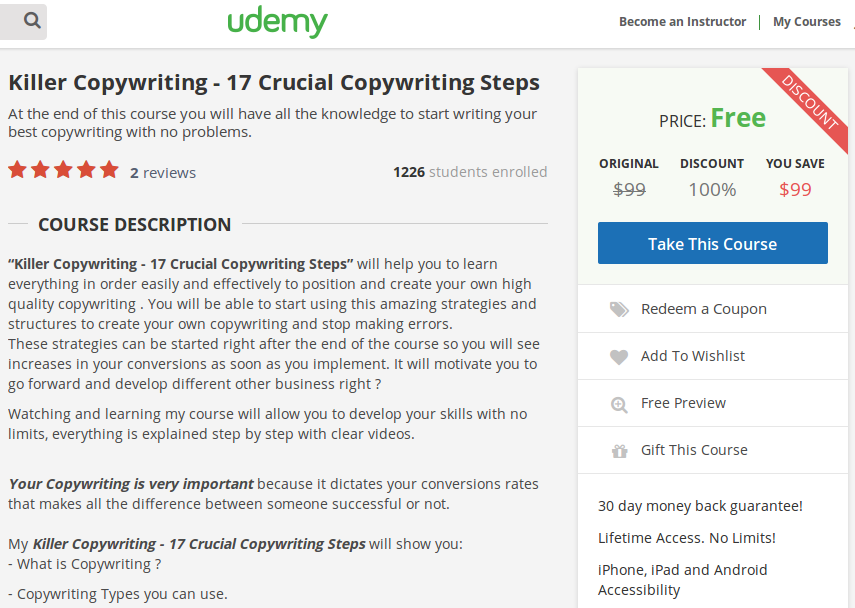Open Become an Instructor link
855x608 pixels.
pos(682,22)
